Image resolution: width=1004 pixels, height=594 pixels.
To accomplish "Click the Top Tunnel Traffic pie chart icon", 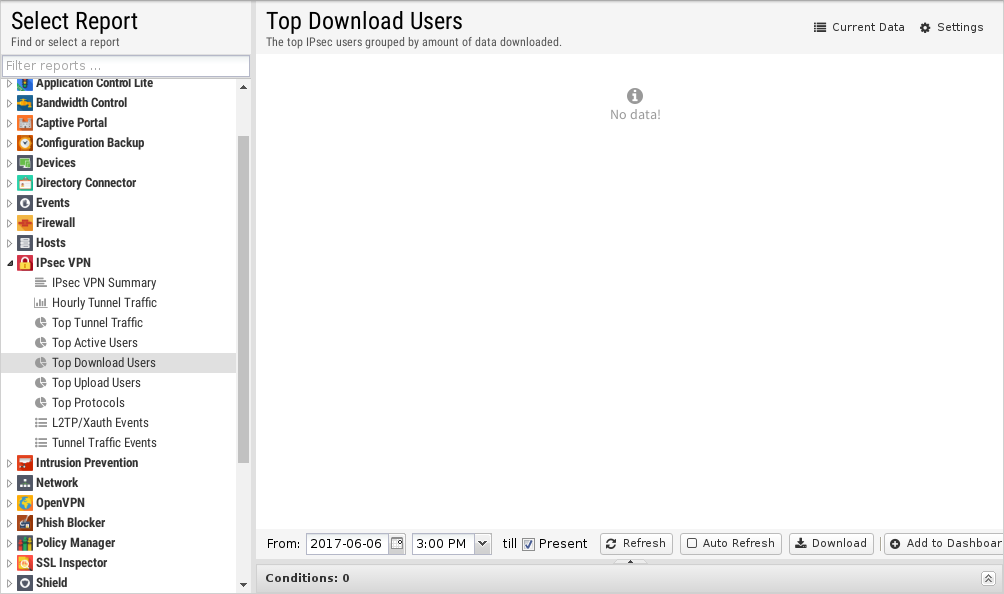I will (x=40, y=323).
